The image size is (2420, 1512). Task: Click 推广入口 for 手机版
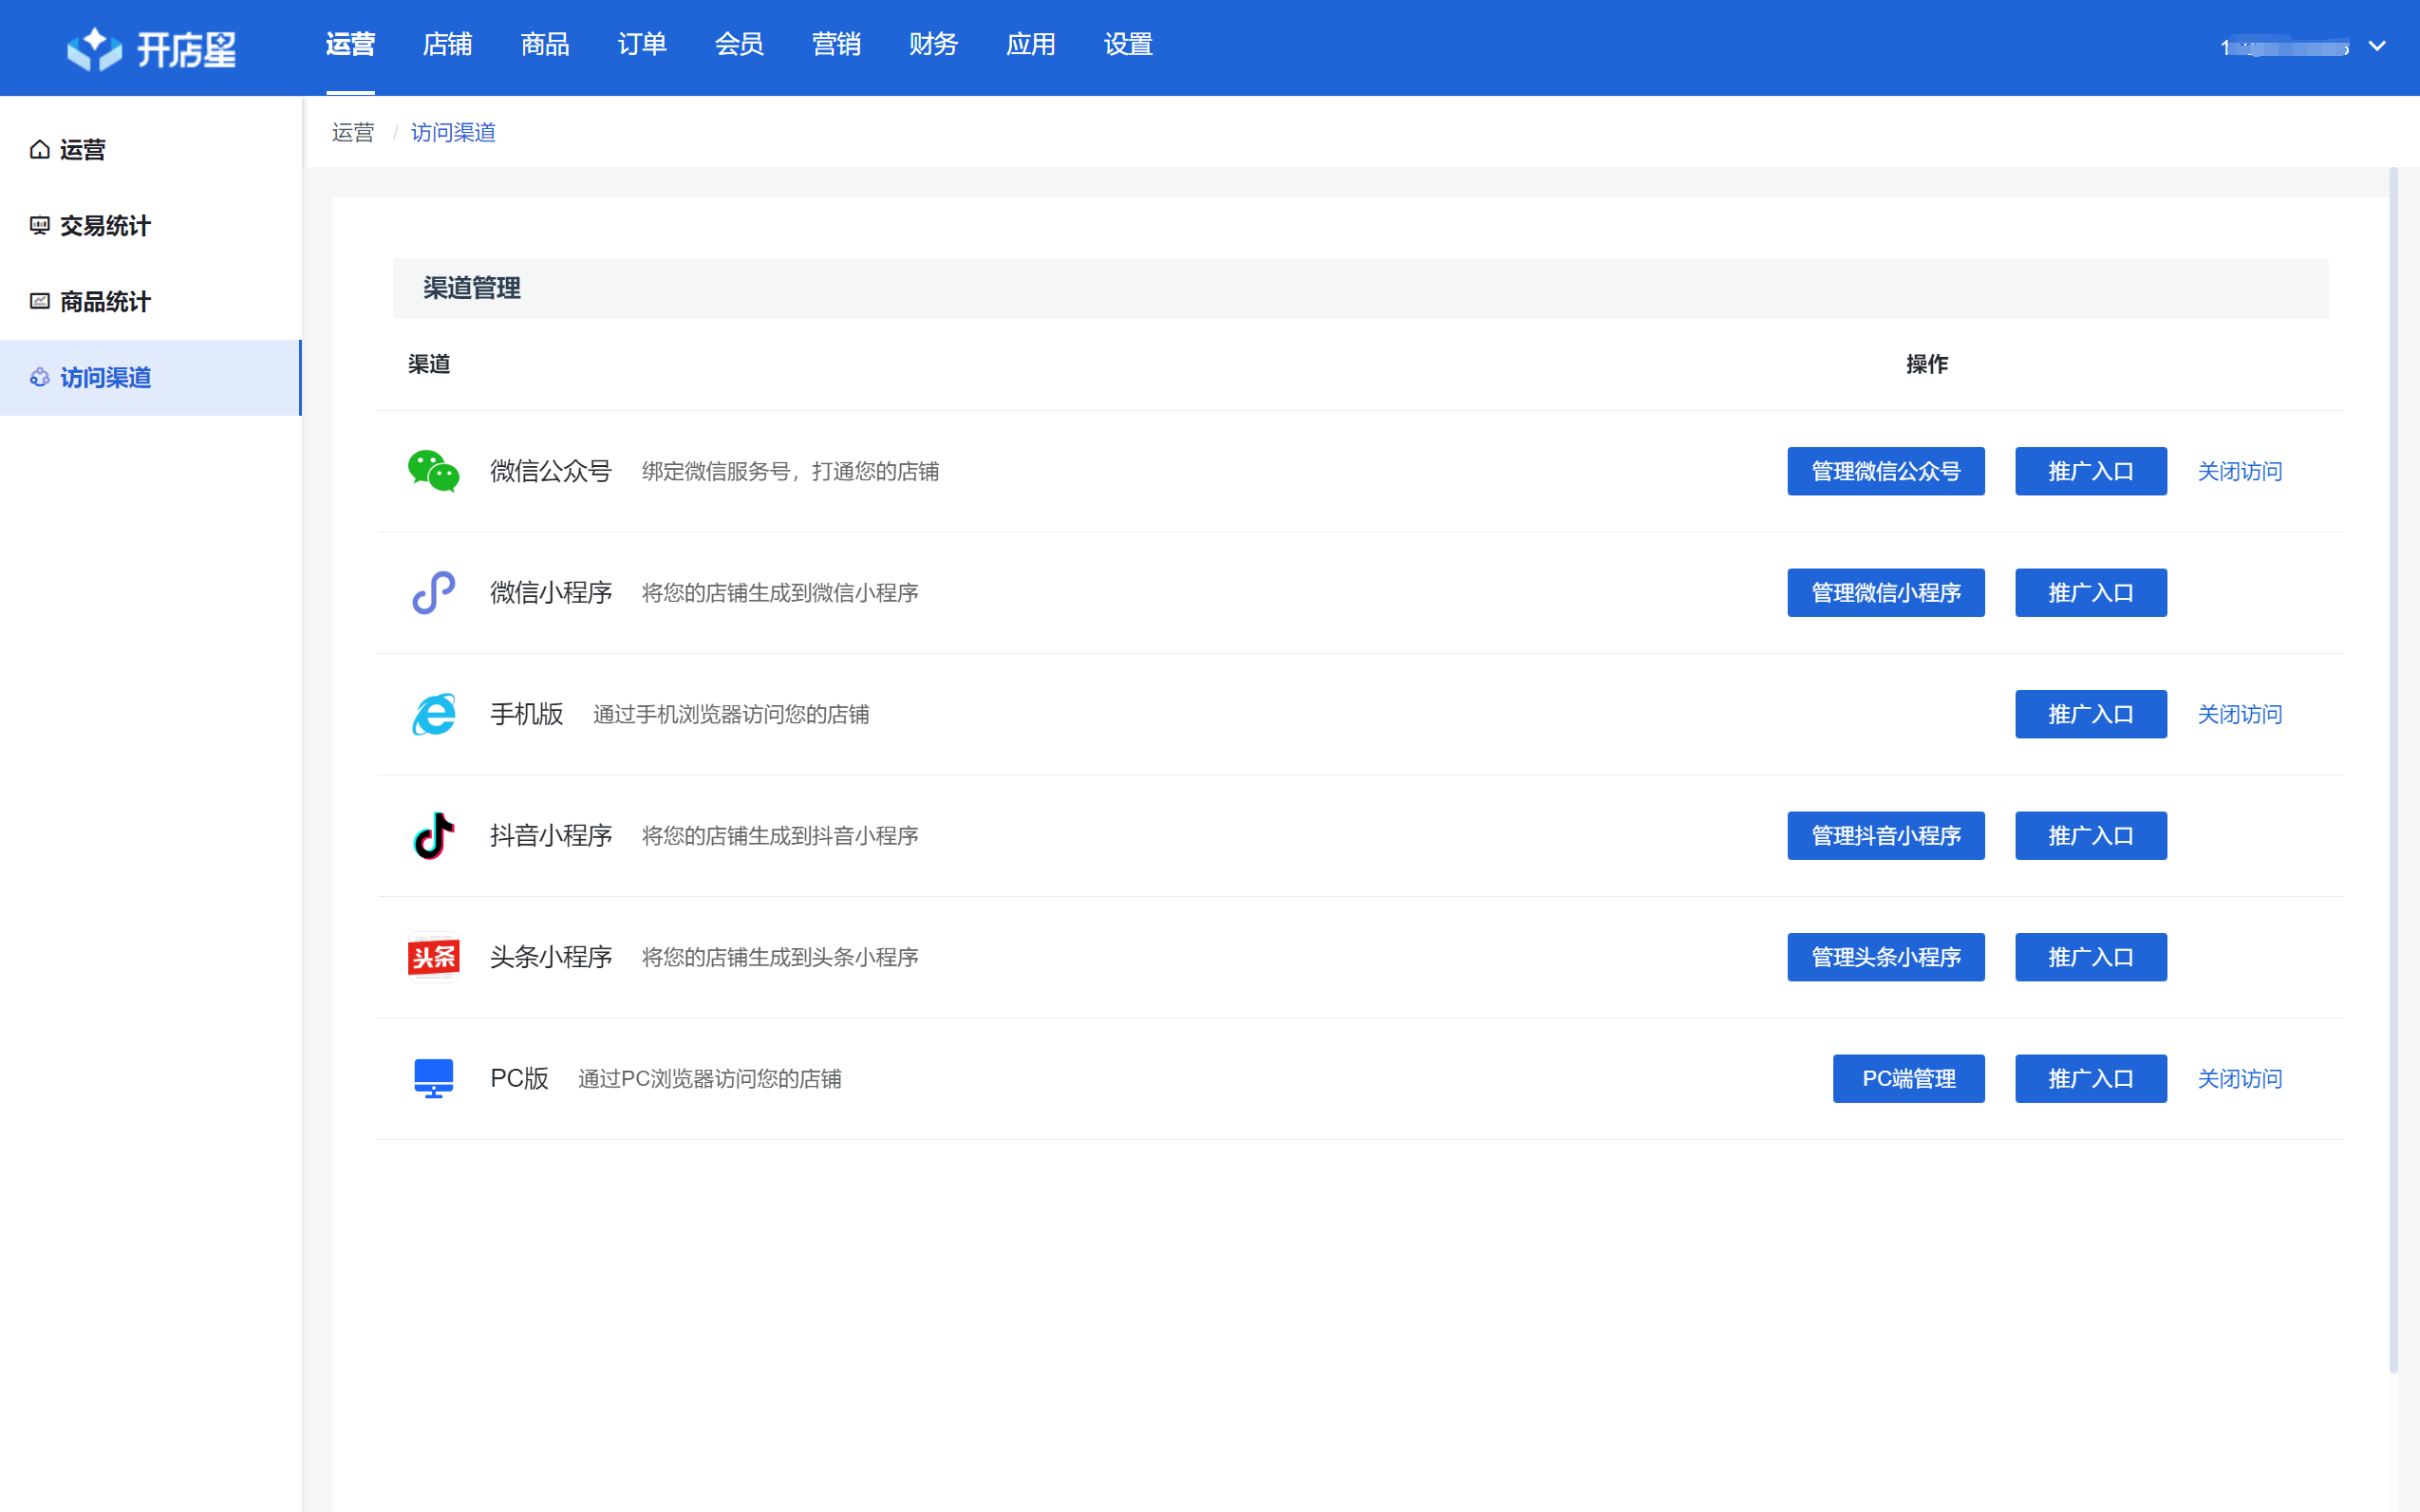(2091, 714)
